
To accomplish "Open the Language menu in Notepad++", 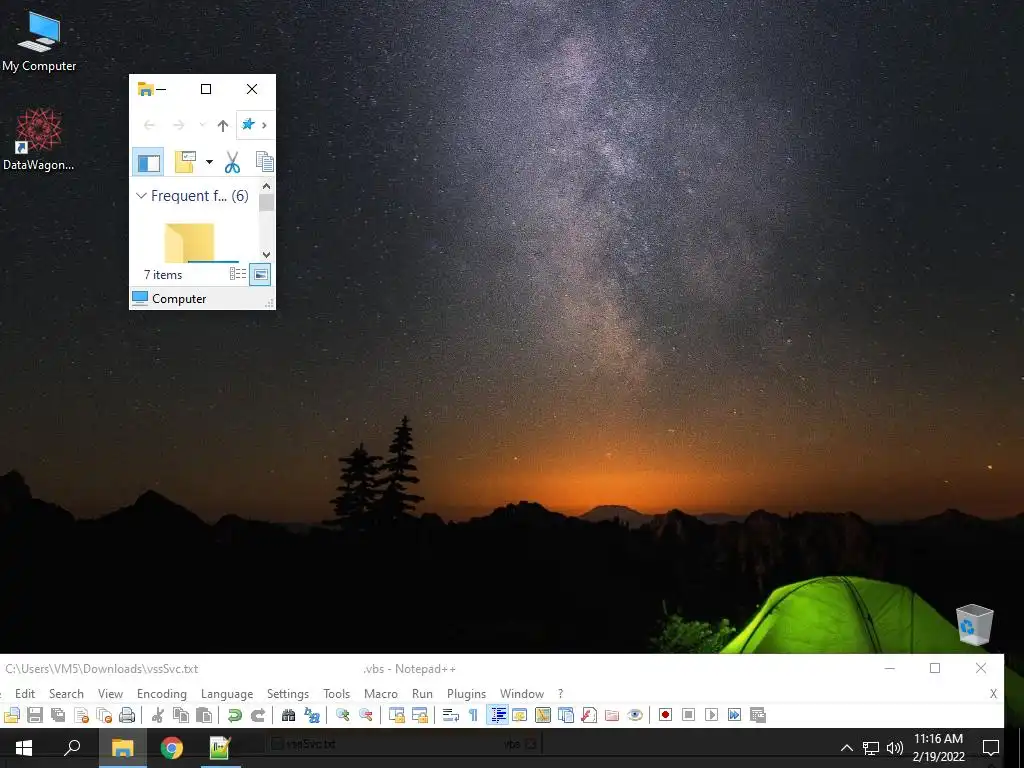I will coord(227,694).
